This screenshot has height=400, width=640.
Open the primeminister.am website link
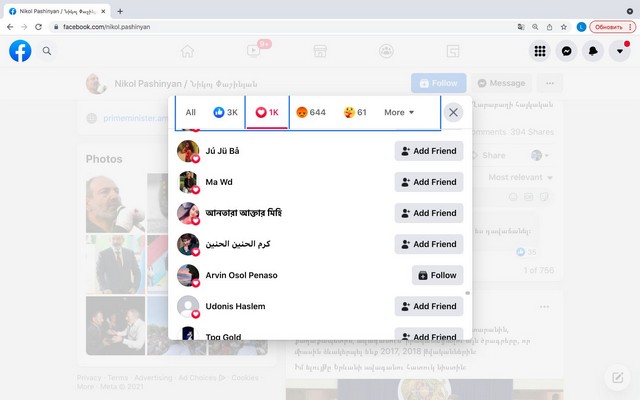pyautogui.click(x=136, y=118)
